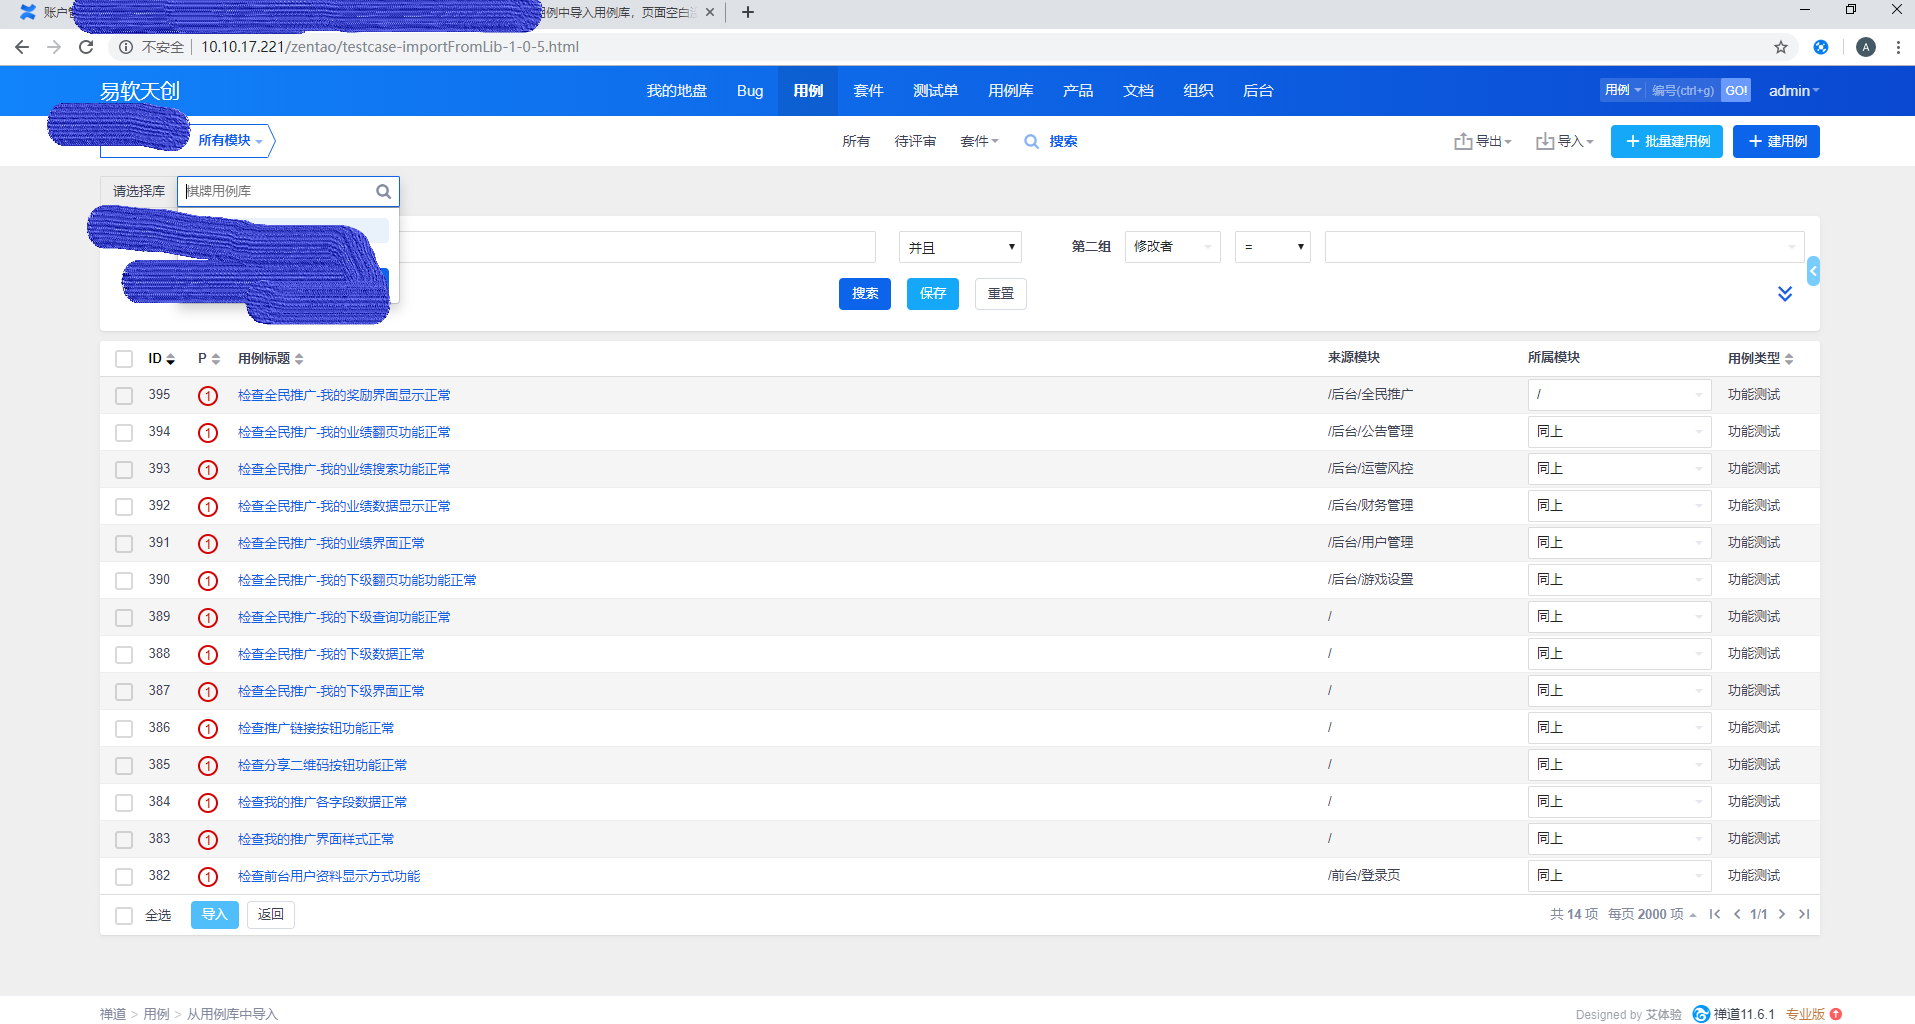
Task: Bookmark this page with the star icon
Action: click(x=1781, y=47)
